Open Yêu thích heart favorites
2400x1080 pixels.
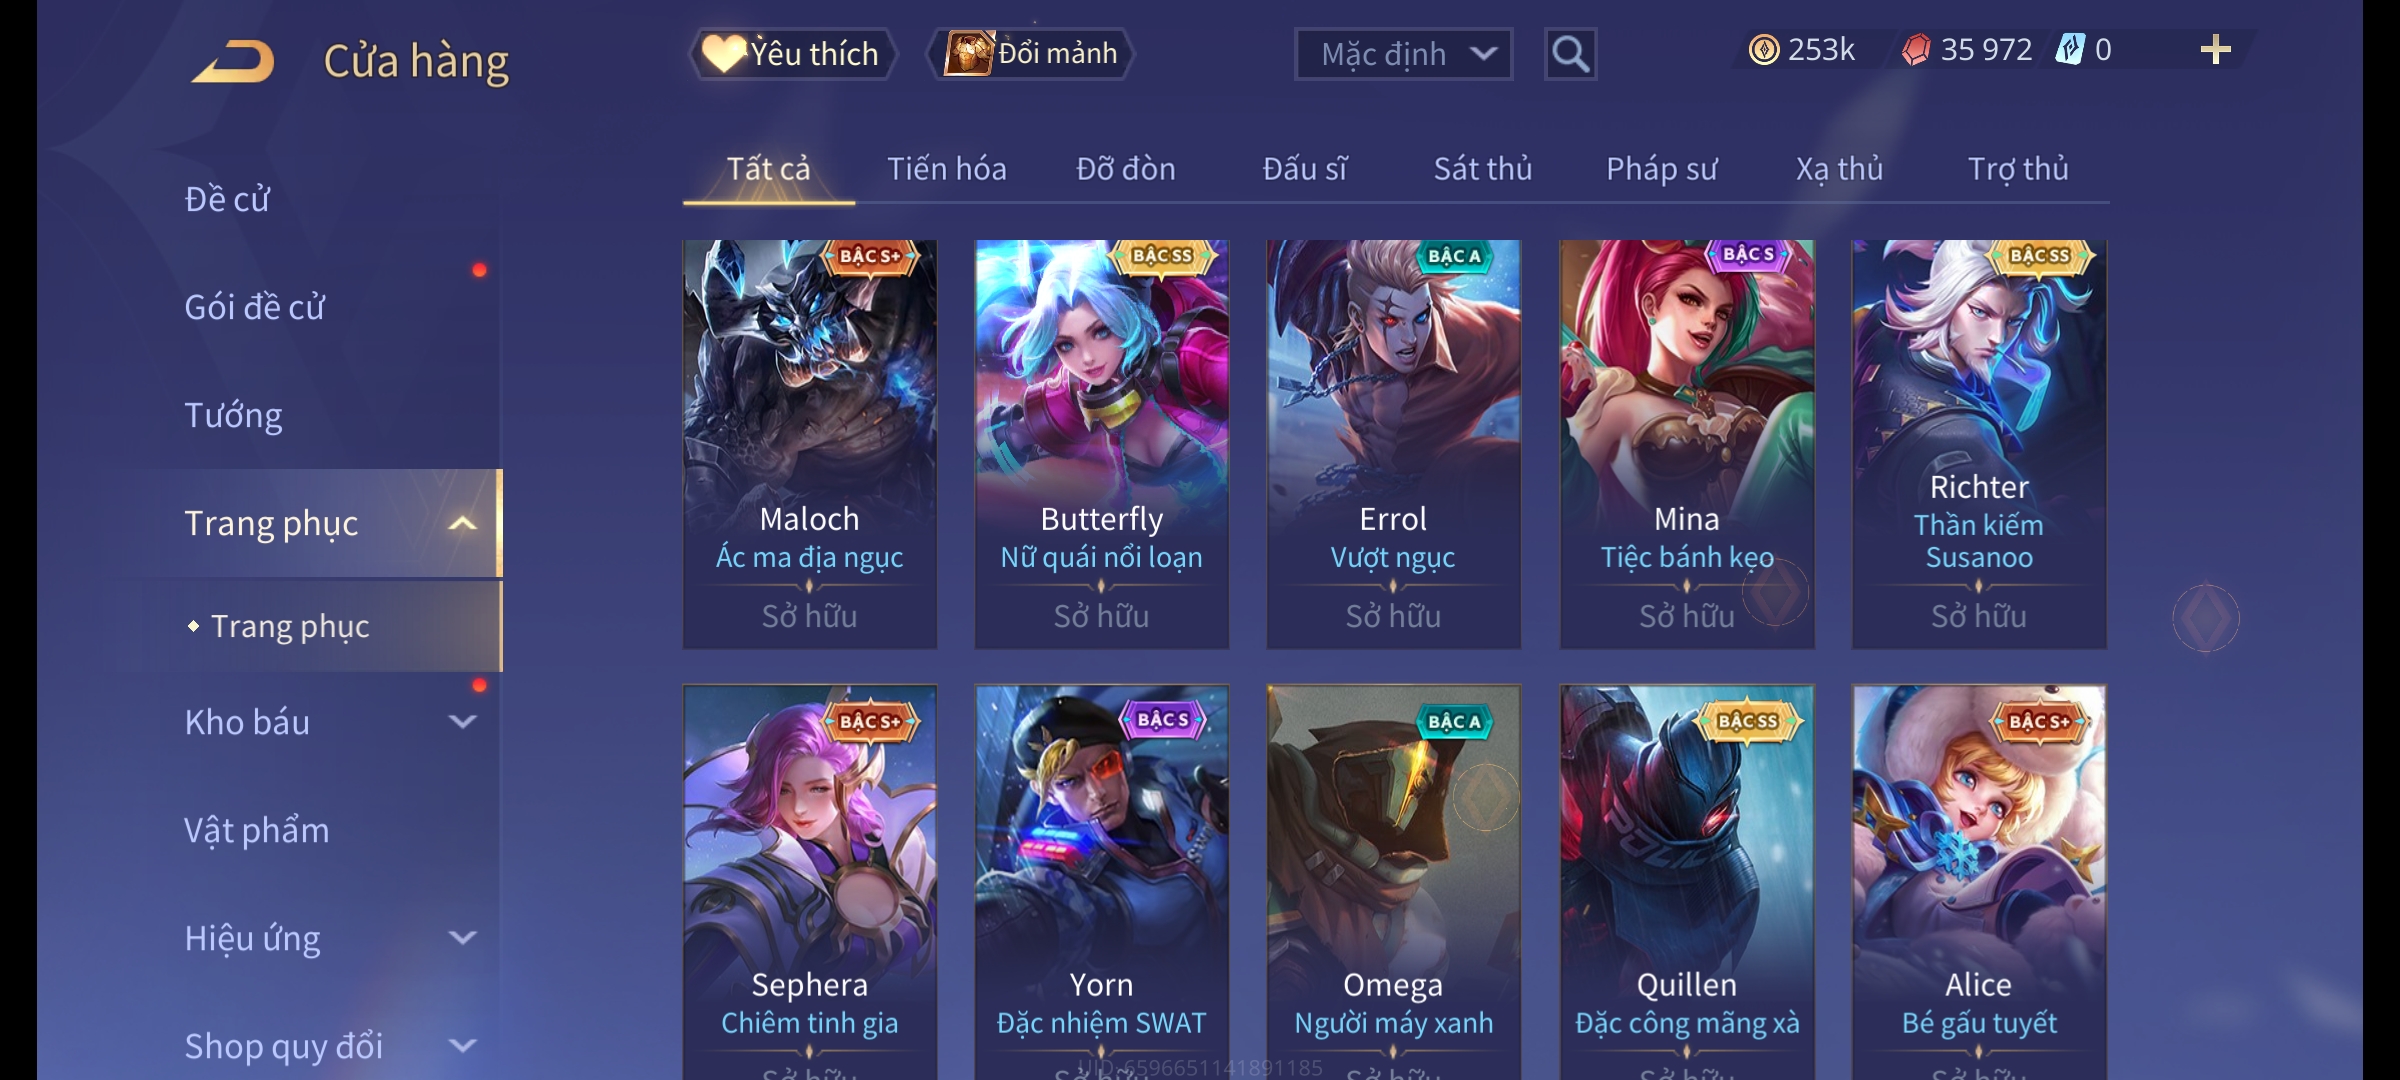(x=792, y=54)
